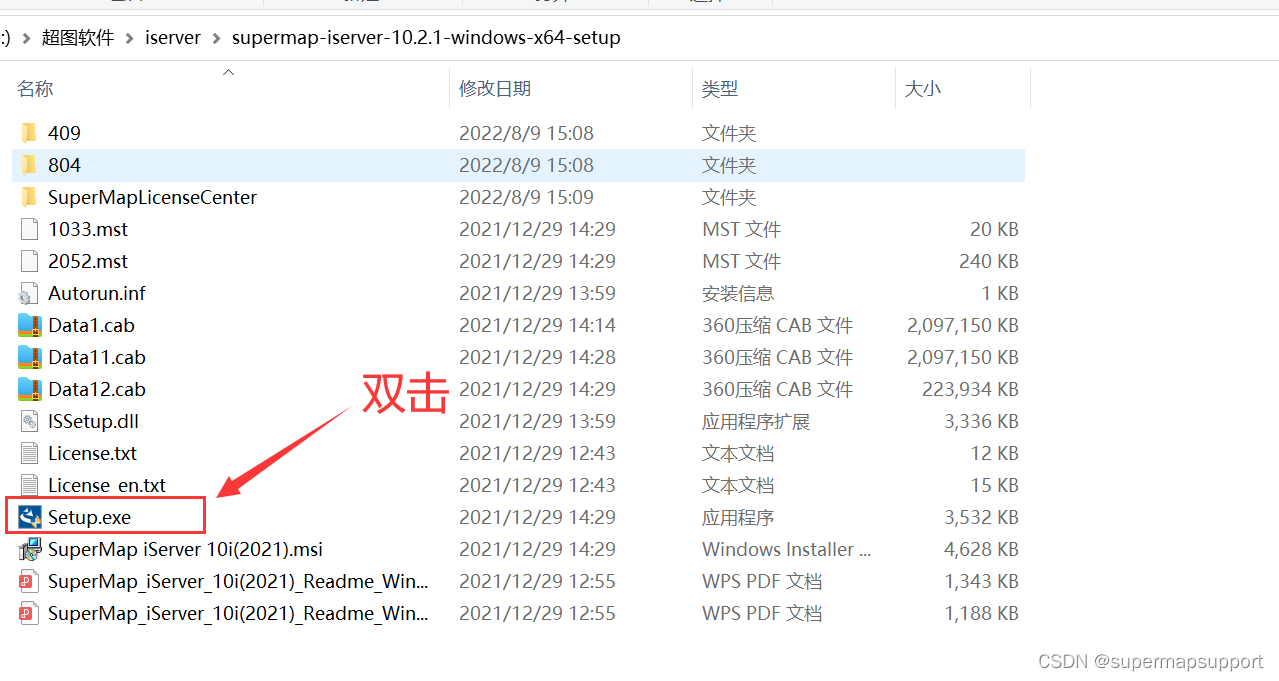Open the SuperMap iServer 10i(2021).msi installer icon

[x=30, y=549]
